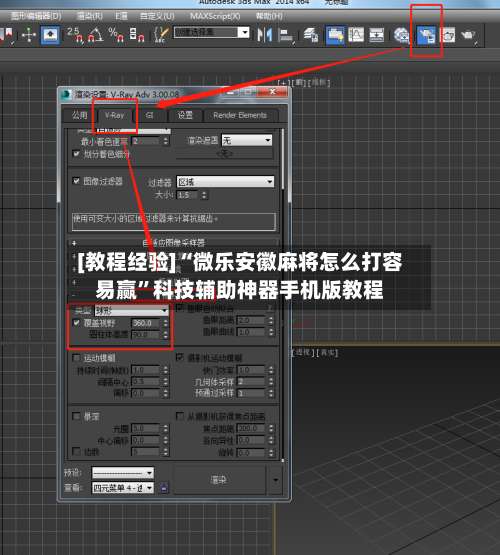The image size is (500, 555).
Task: Open the 帮助(H) menu
Action: (269, 16)
